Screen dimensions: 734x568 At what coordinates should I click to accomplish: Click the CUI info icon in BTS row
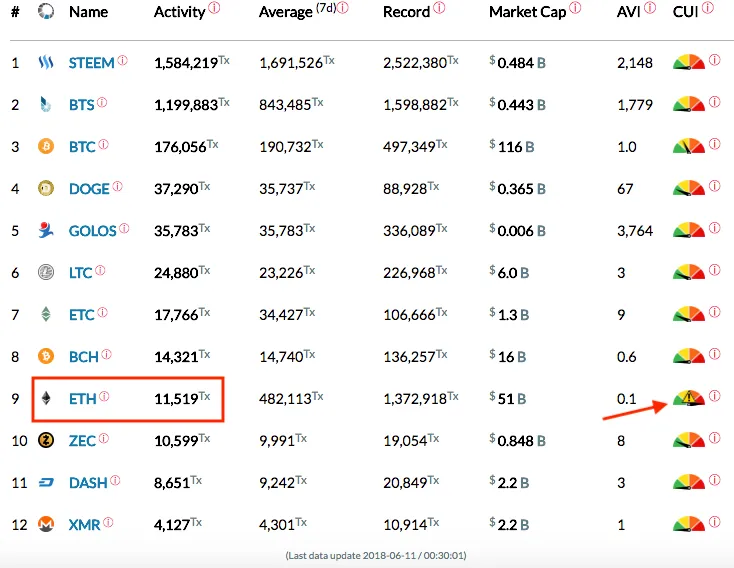pos(715,102)
